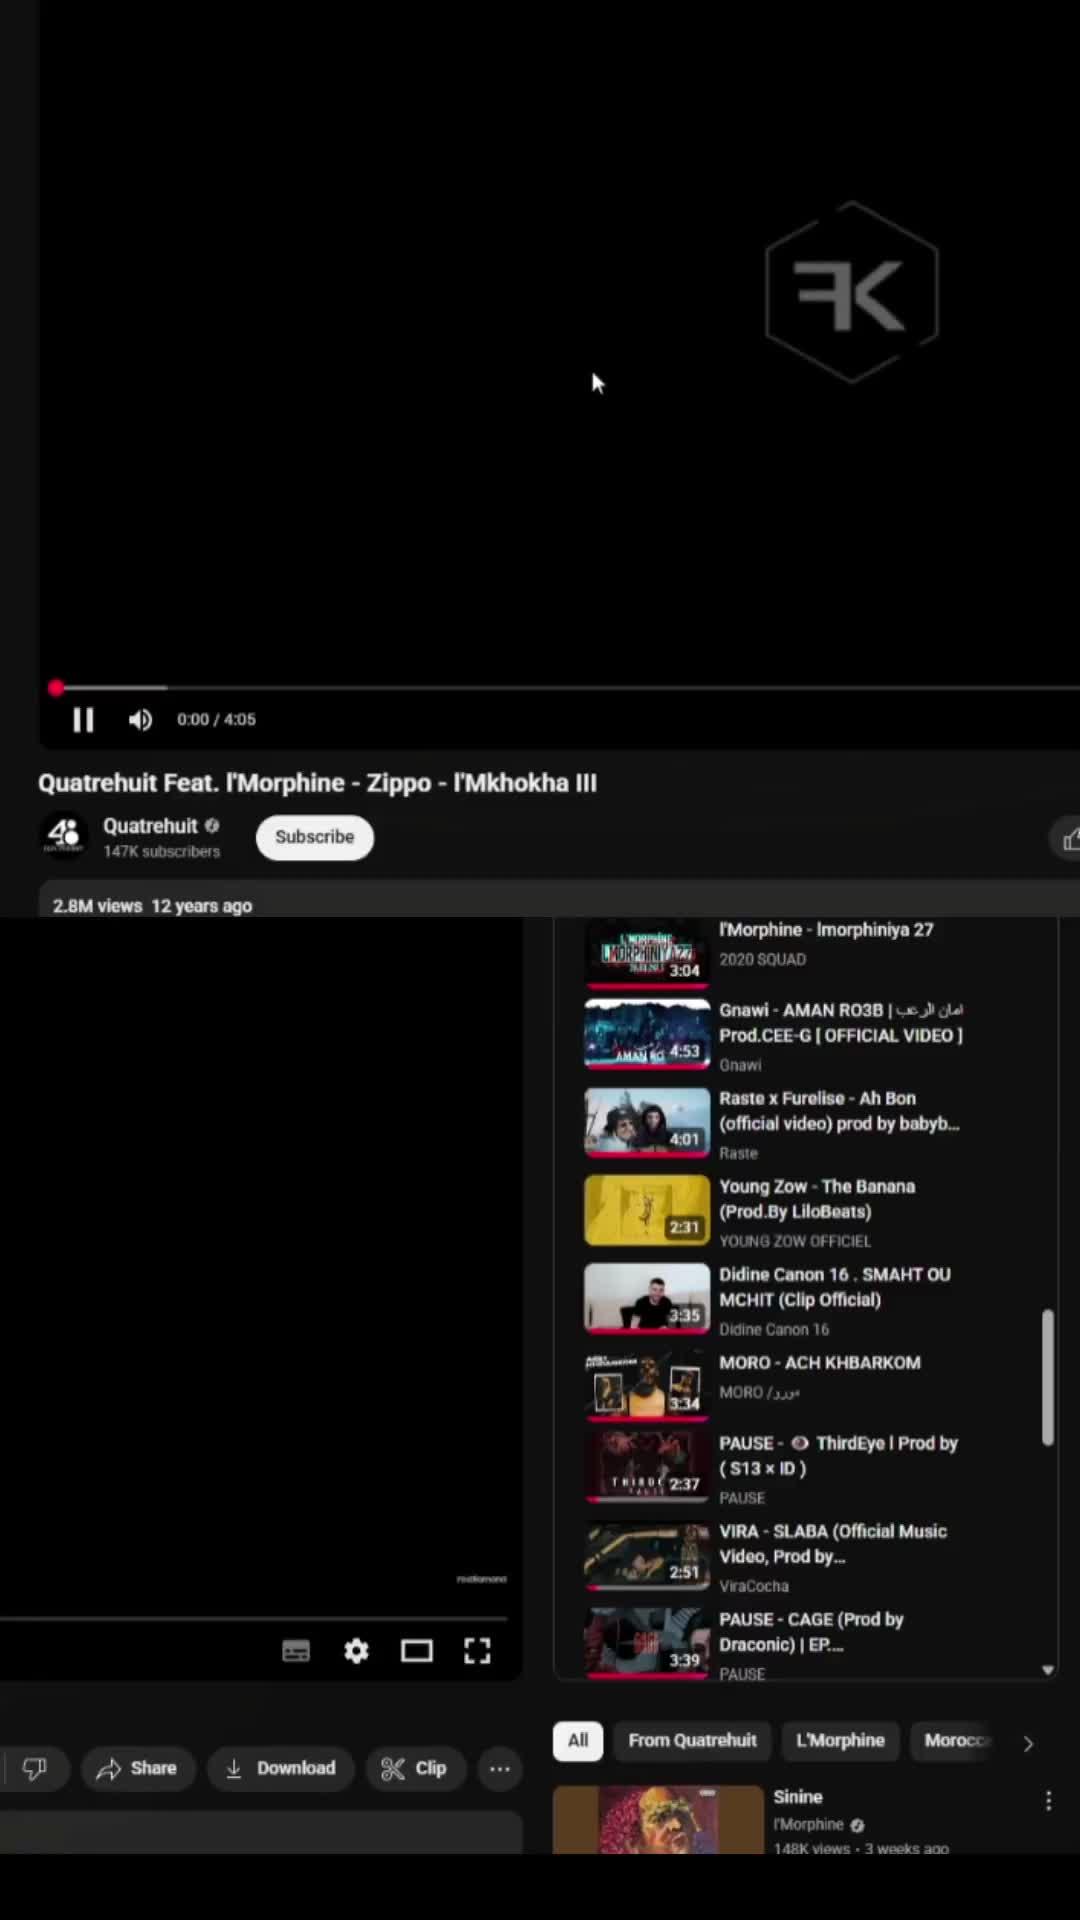Screen dimensions: 1080x1920
Task: Select the All filter chip
Action: tap(578, 1741)
